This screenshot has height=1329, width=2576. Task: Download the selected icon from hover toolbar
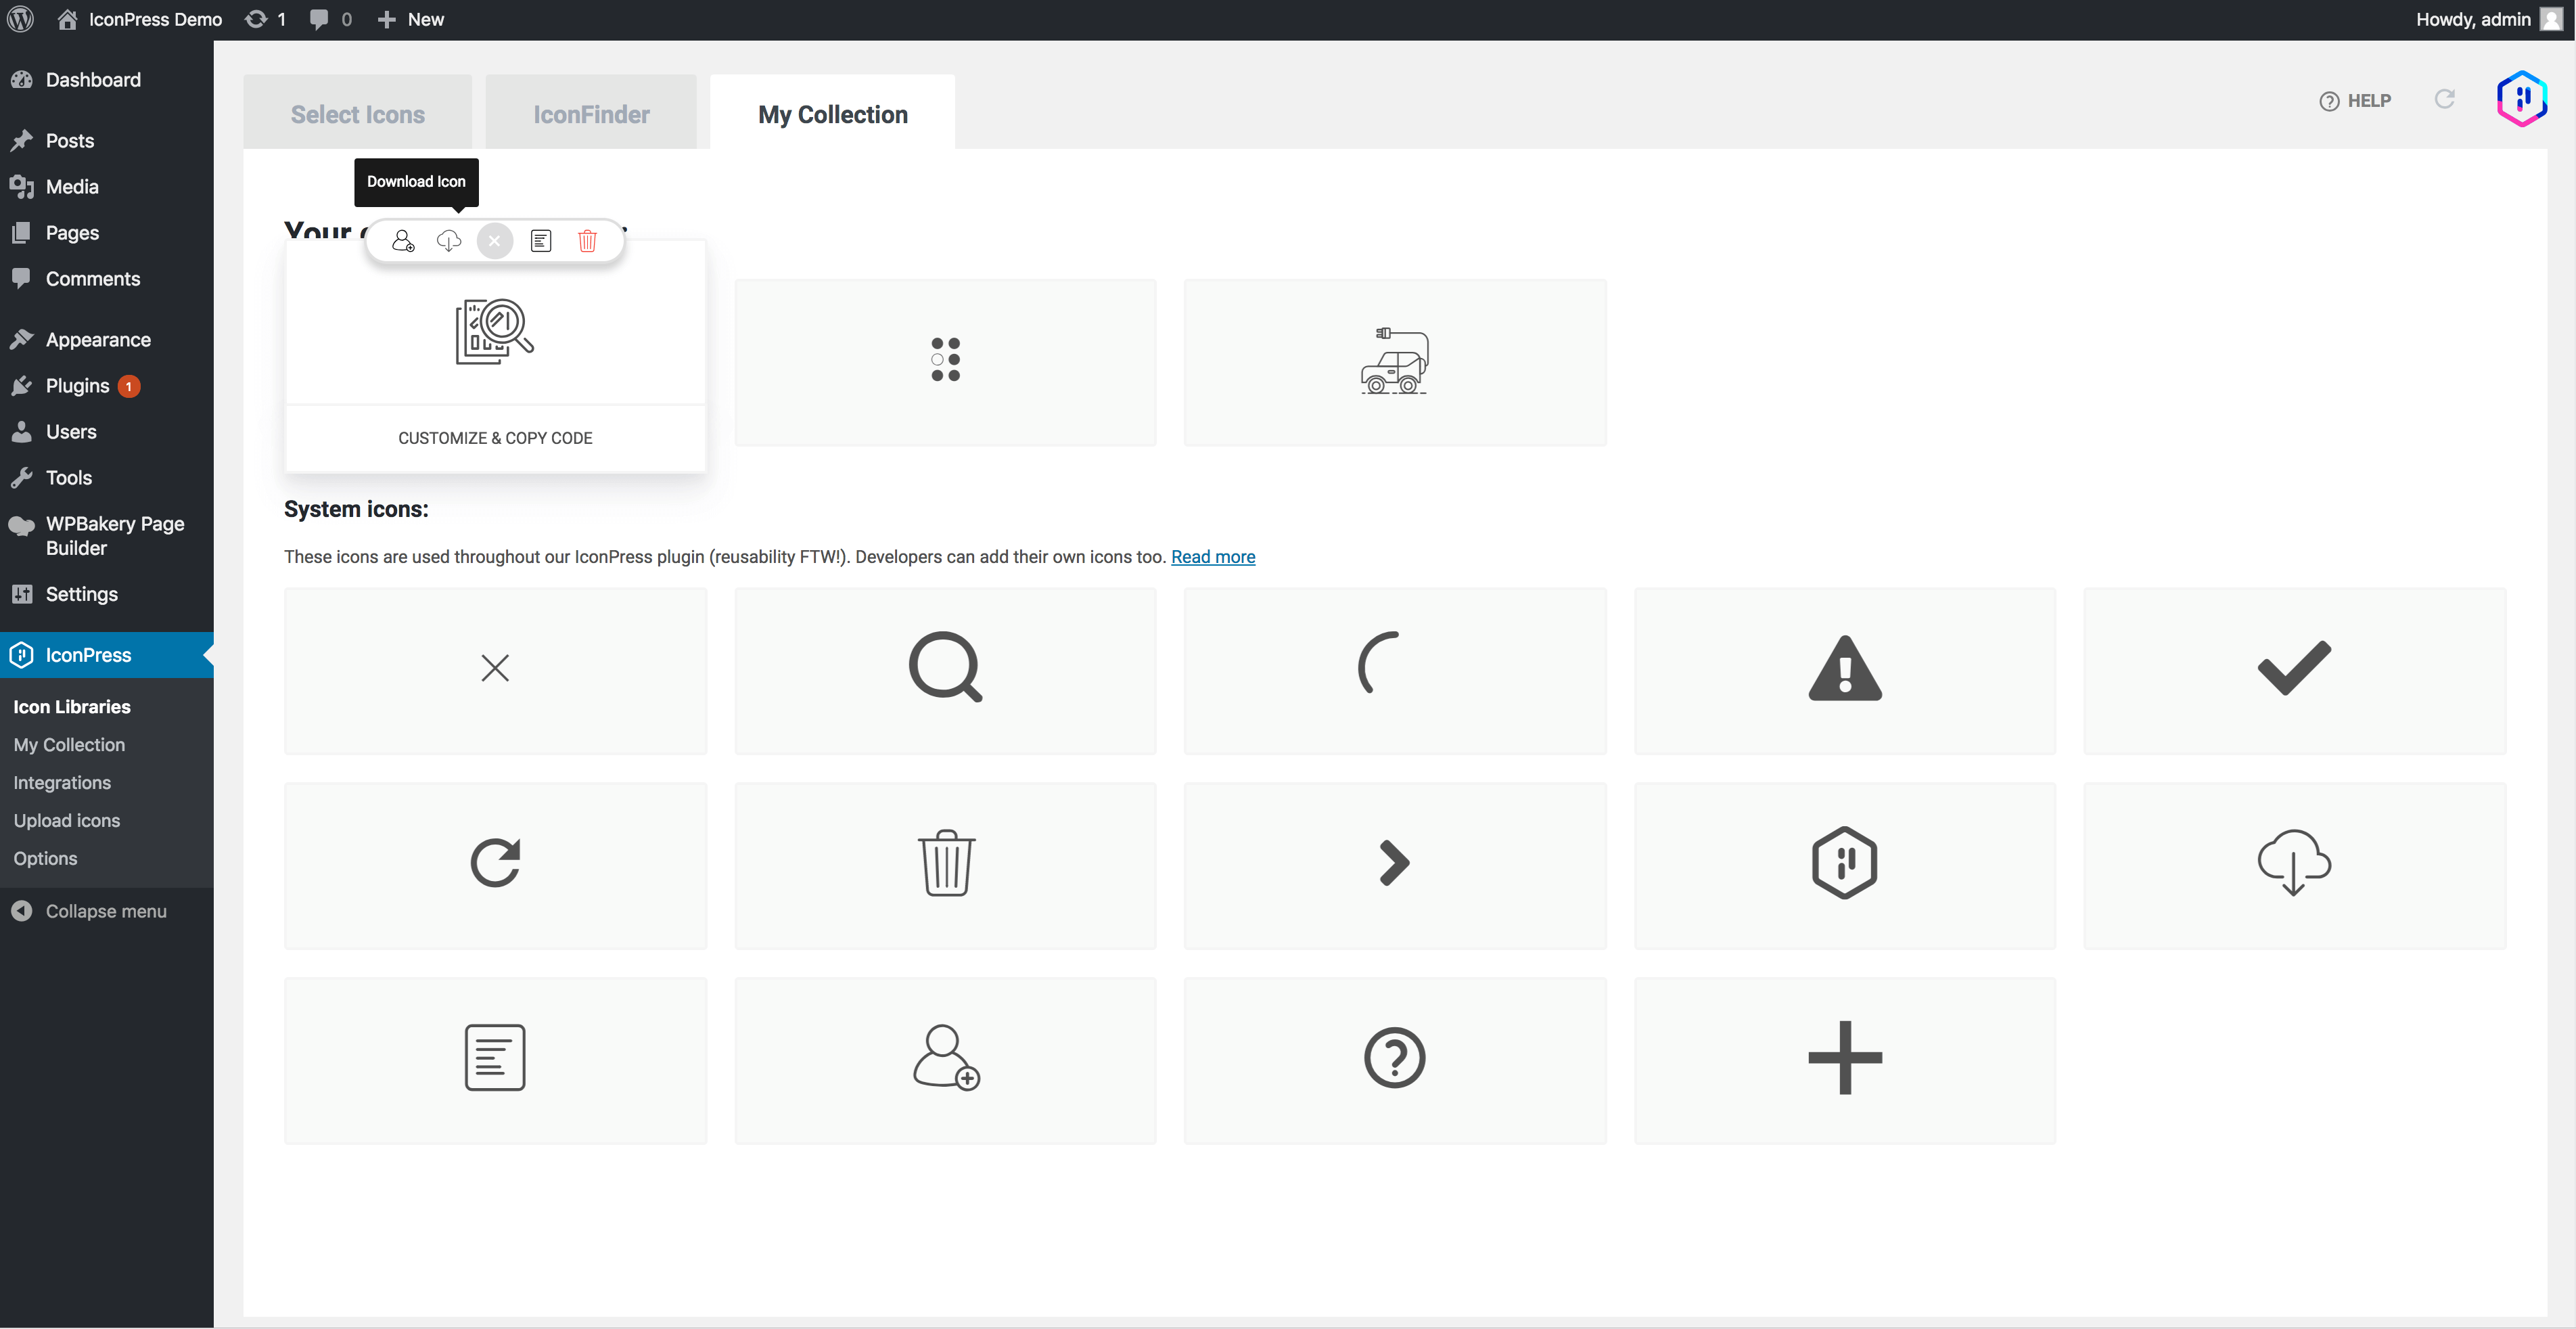tap(449, 240)
